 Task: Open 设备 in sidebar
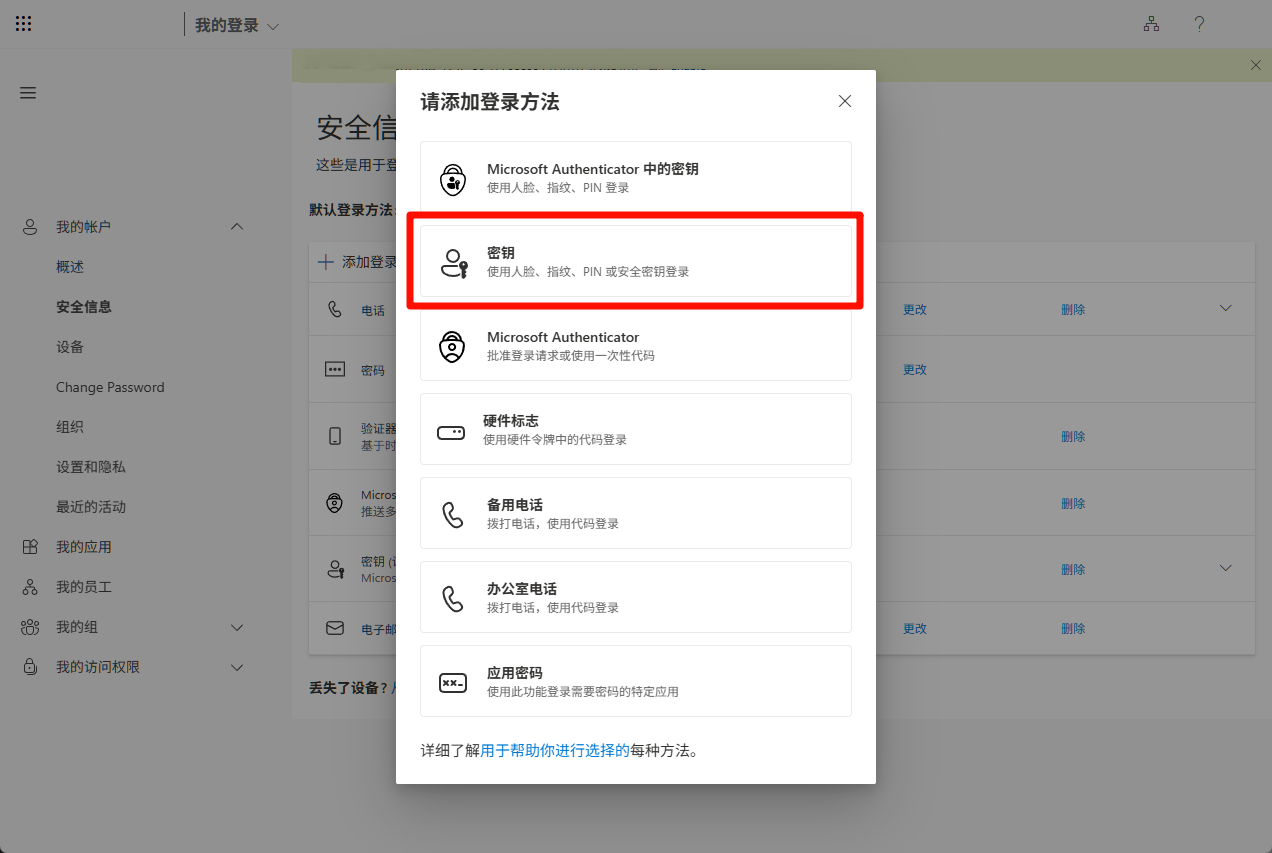(70, 347)
